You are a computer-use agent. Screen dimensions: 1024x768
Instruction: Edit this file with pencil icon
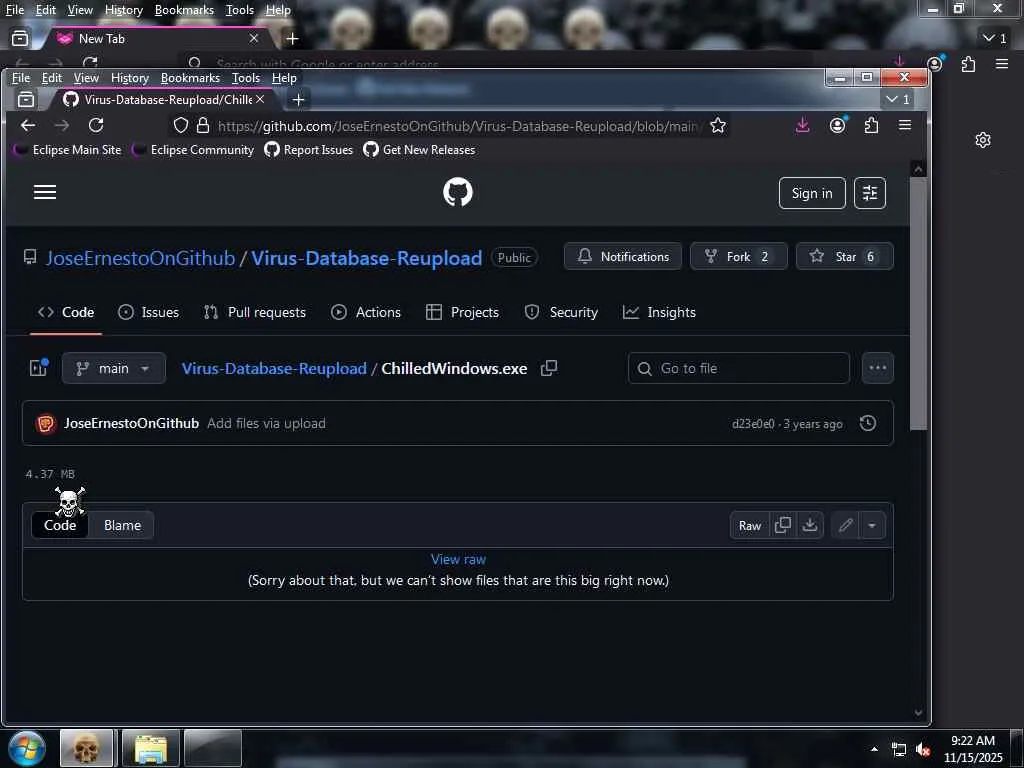(x=845, y=525)
